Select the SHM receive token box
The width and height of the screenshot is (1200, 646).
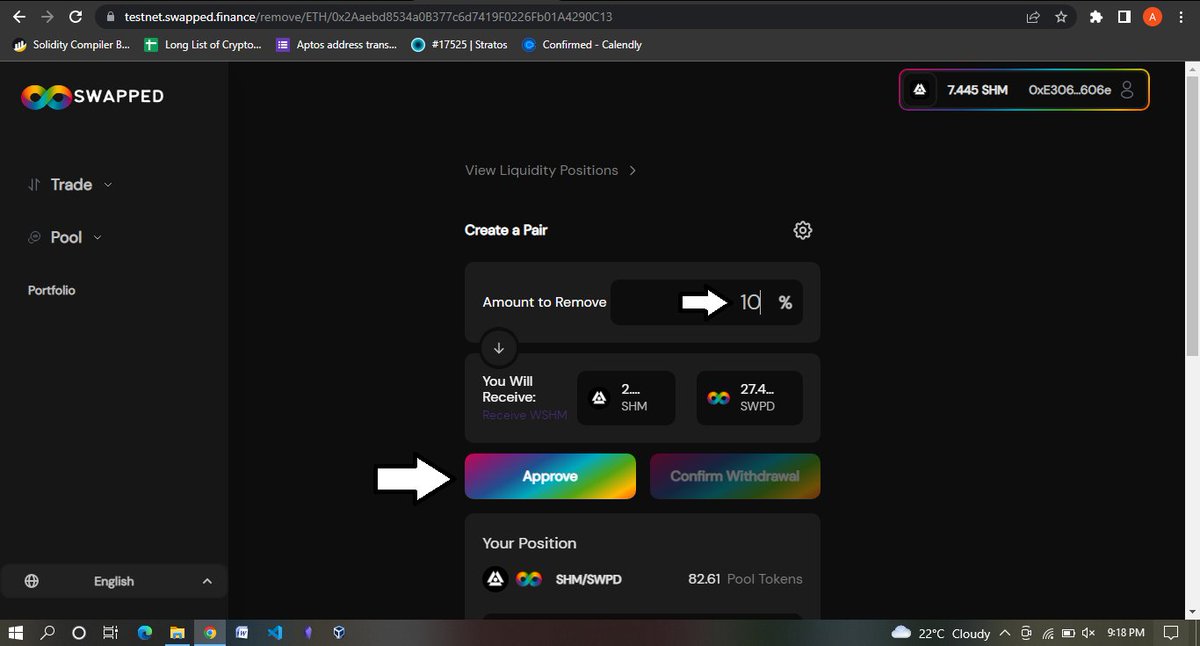[x=627, y=397]
